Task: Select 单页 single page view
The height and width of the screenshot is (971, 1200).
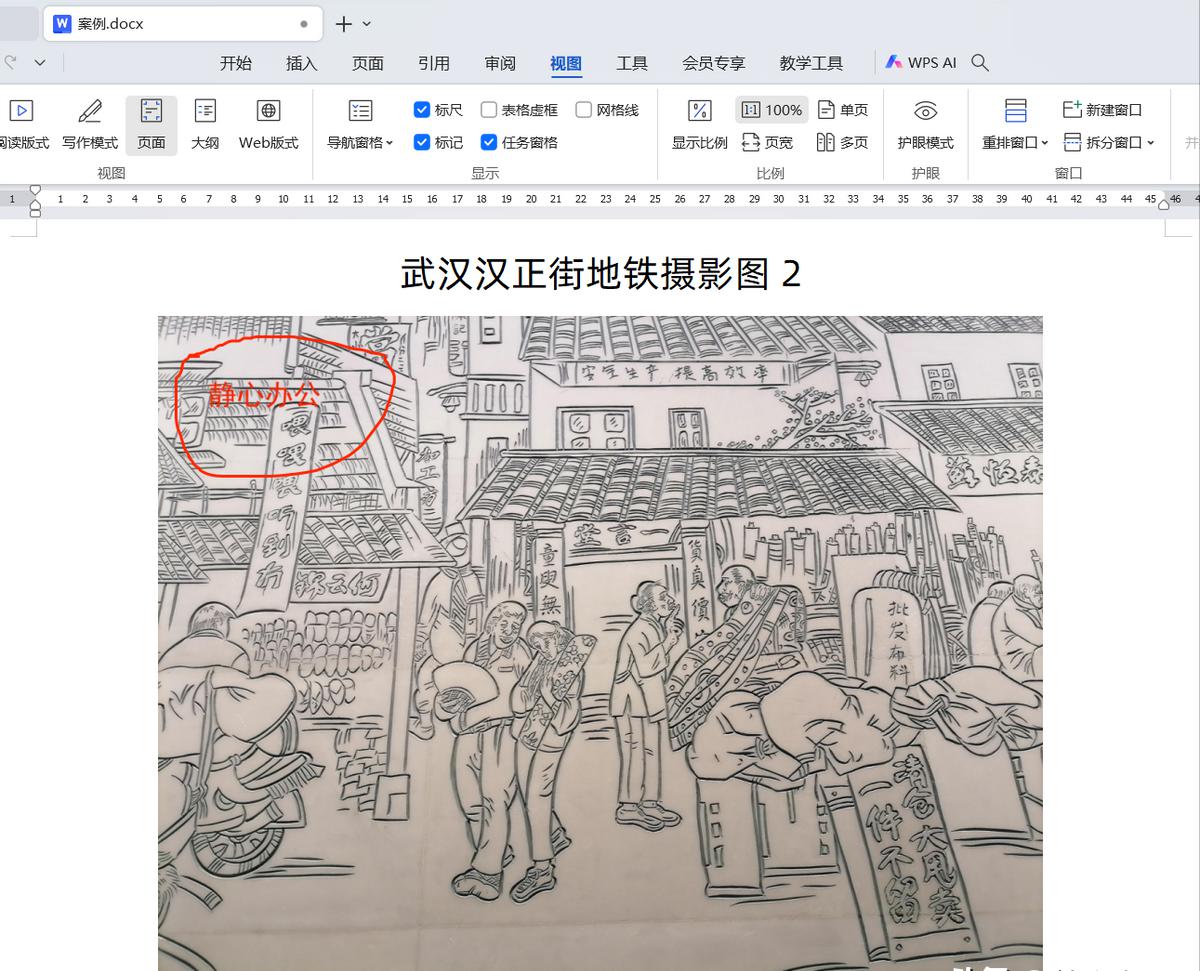Action: click(x=843, y=110)
